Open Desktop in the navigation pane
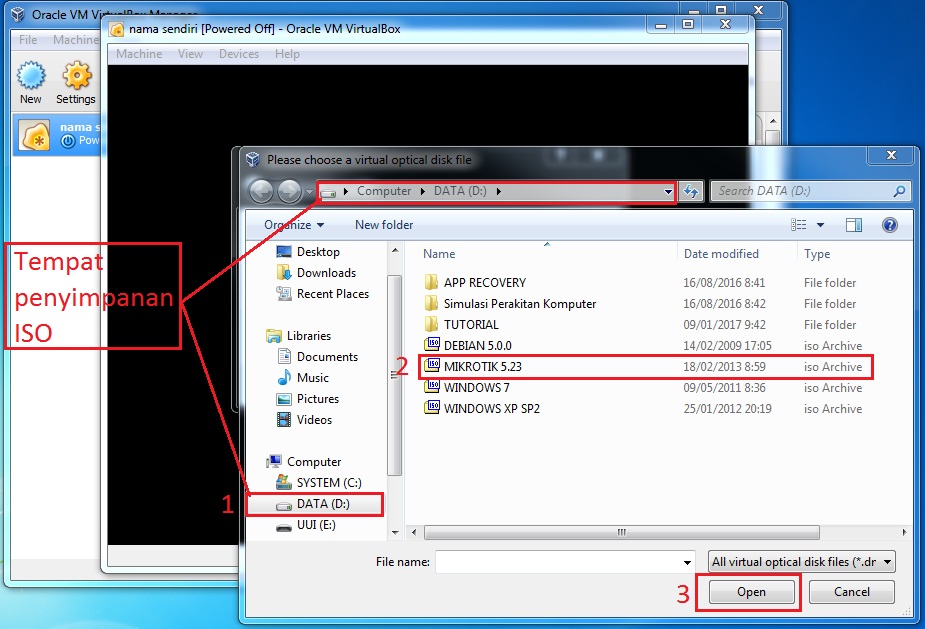 pyautogui.click(x=318, y=252)
